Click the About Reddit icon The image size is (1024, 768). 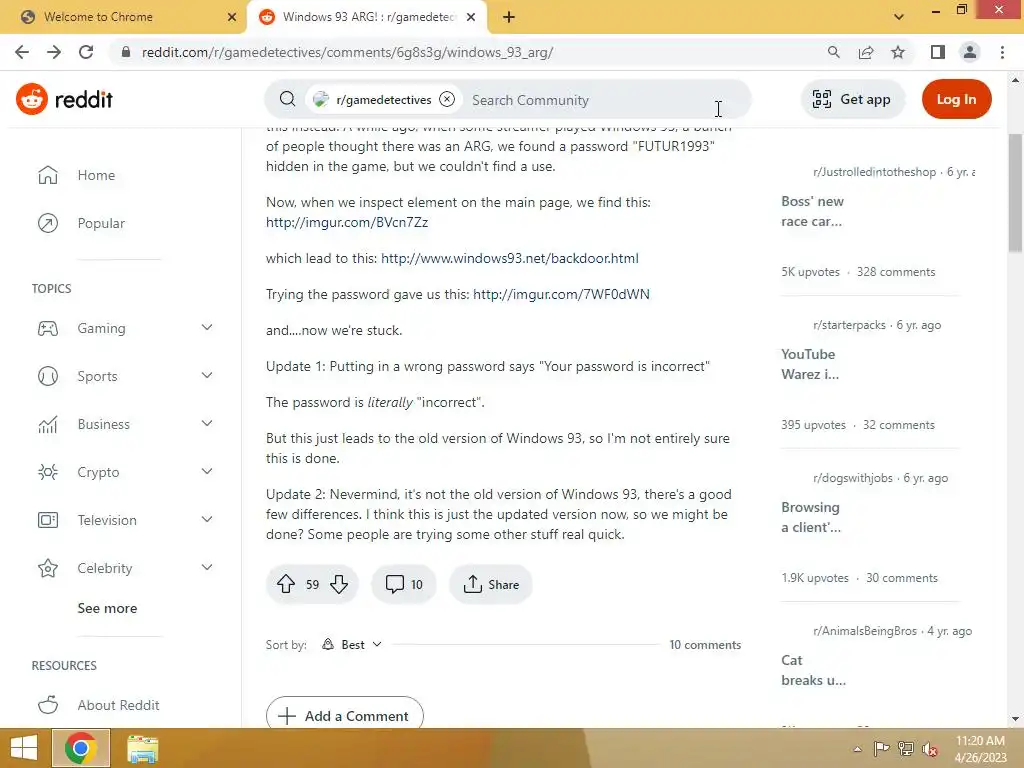48,705
